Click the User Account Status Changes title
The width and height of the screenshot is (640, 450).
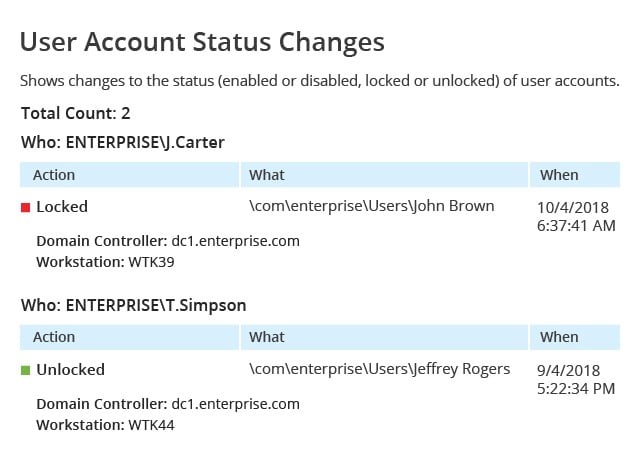pos(202,42)
